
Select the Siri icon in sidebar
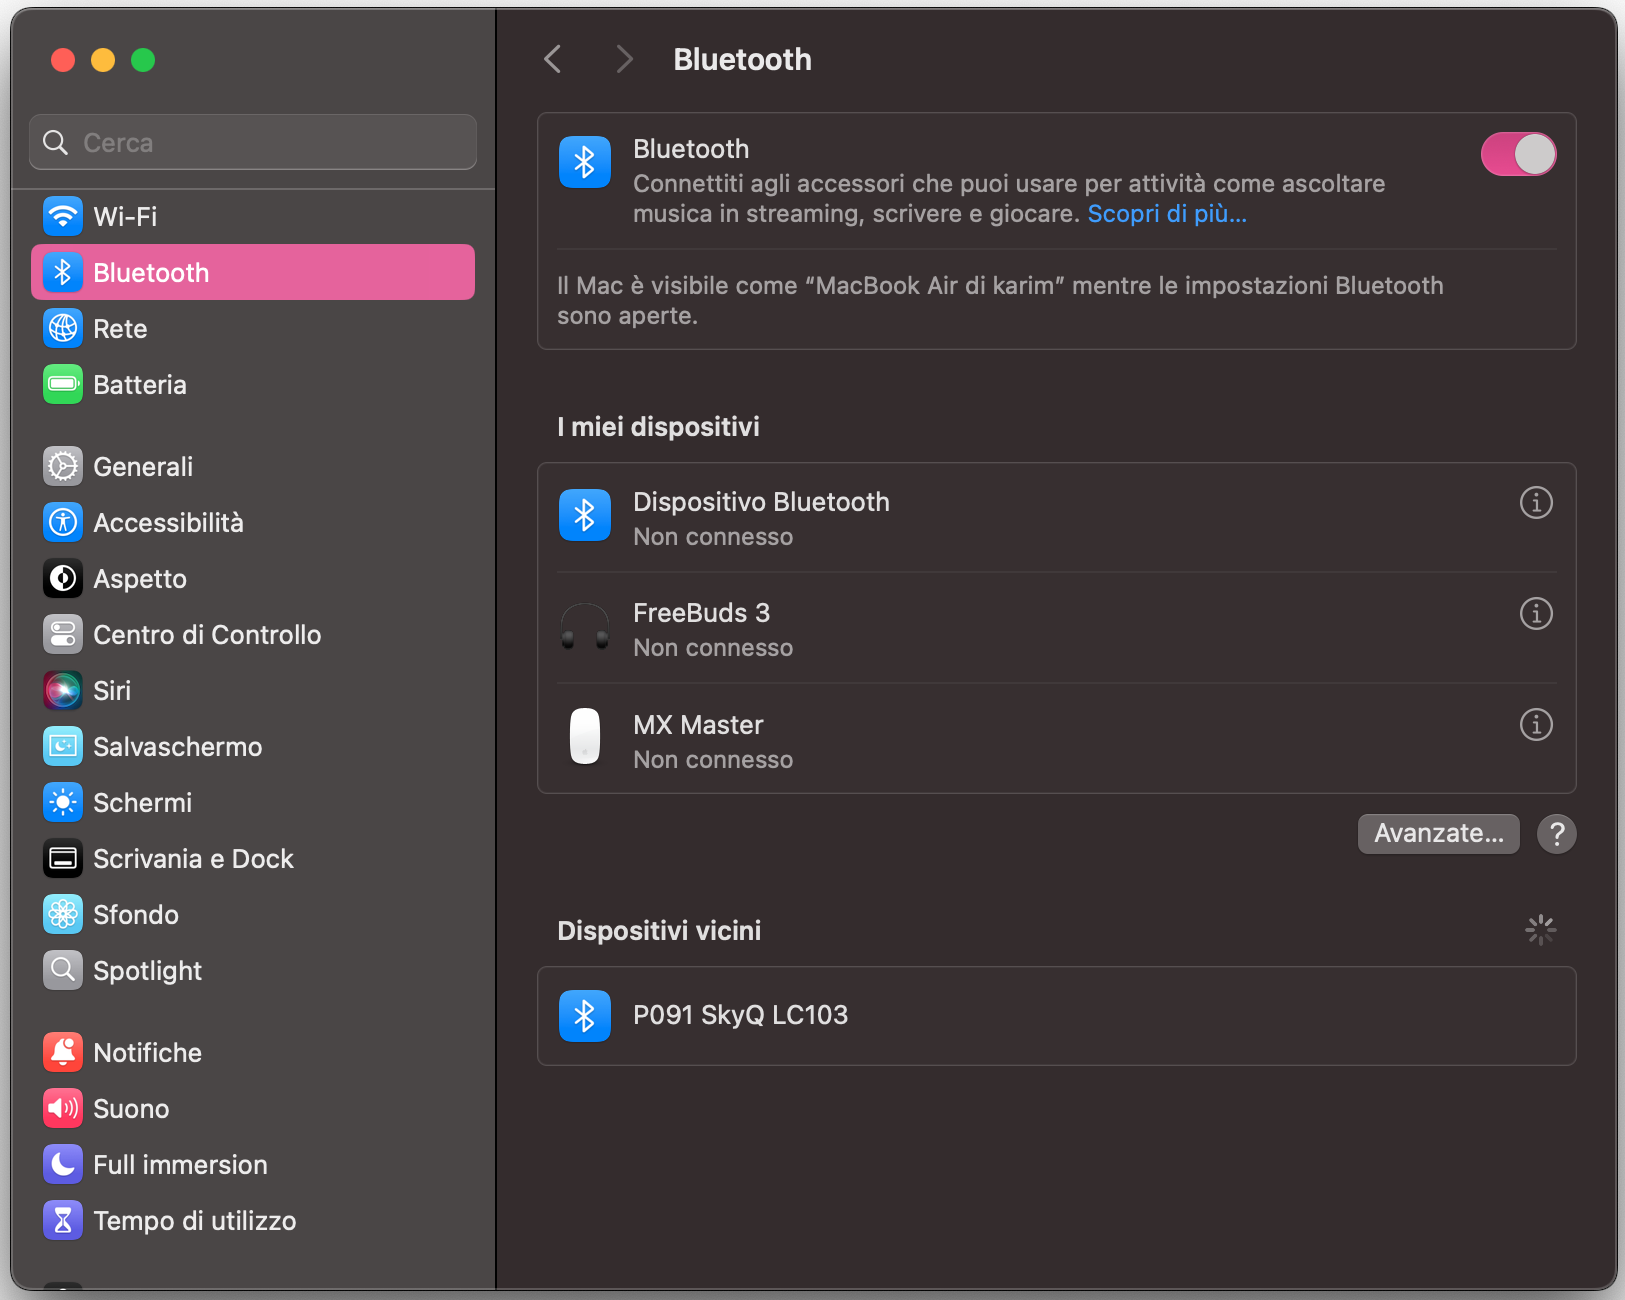pos(62,690)
